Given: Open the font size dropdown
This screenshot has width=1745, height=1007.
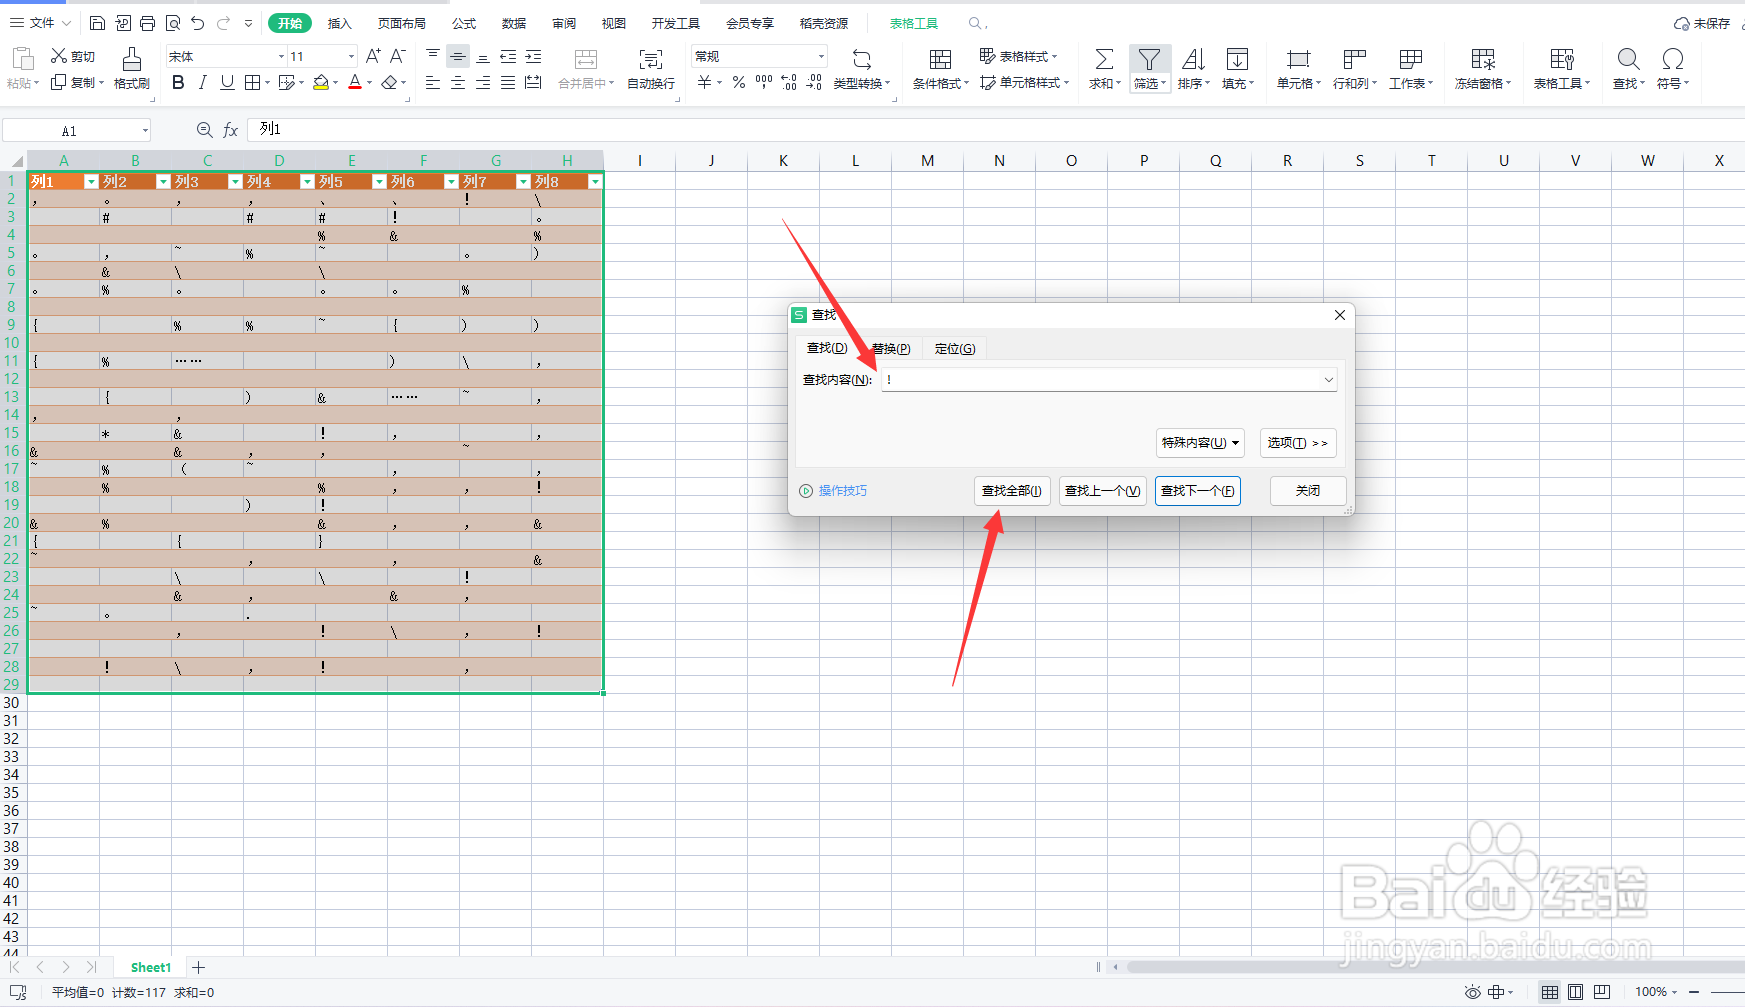Looking at the screenshot, I should pos(351,56).
